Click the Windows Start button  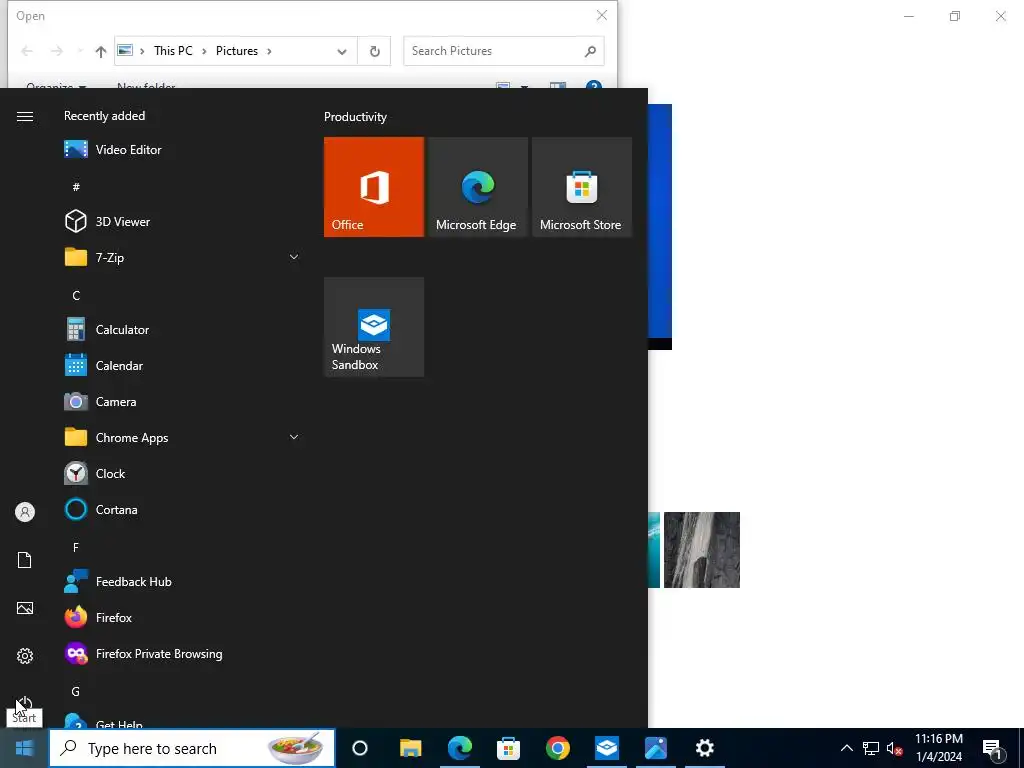pos(24,748)
